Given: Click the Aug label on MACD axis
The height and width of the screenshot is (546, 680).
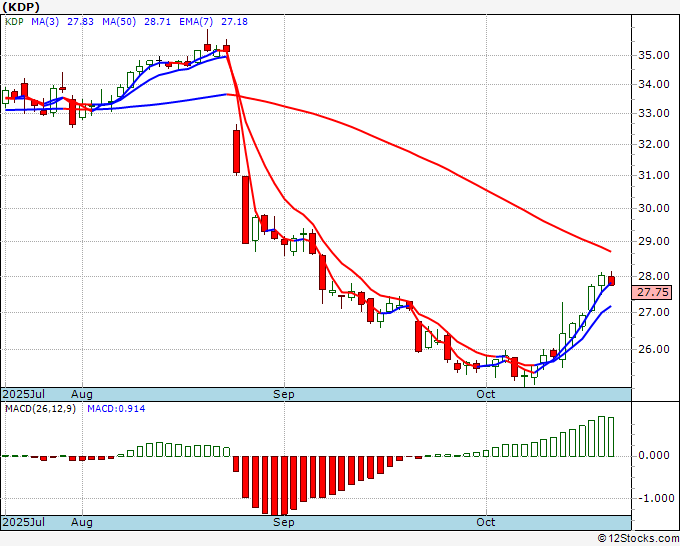Looking at the screenshot, I should click(82, 522).
